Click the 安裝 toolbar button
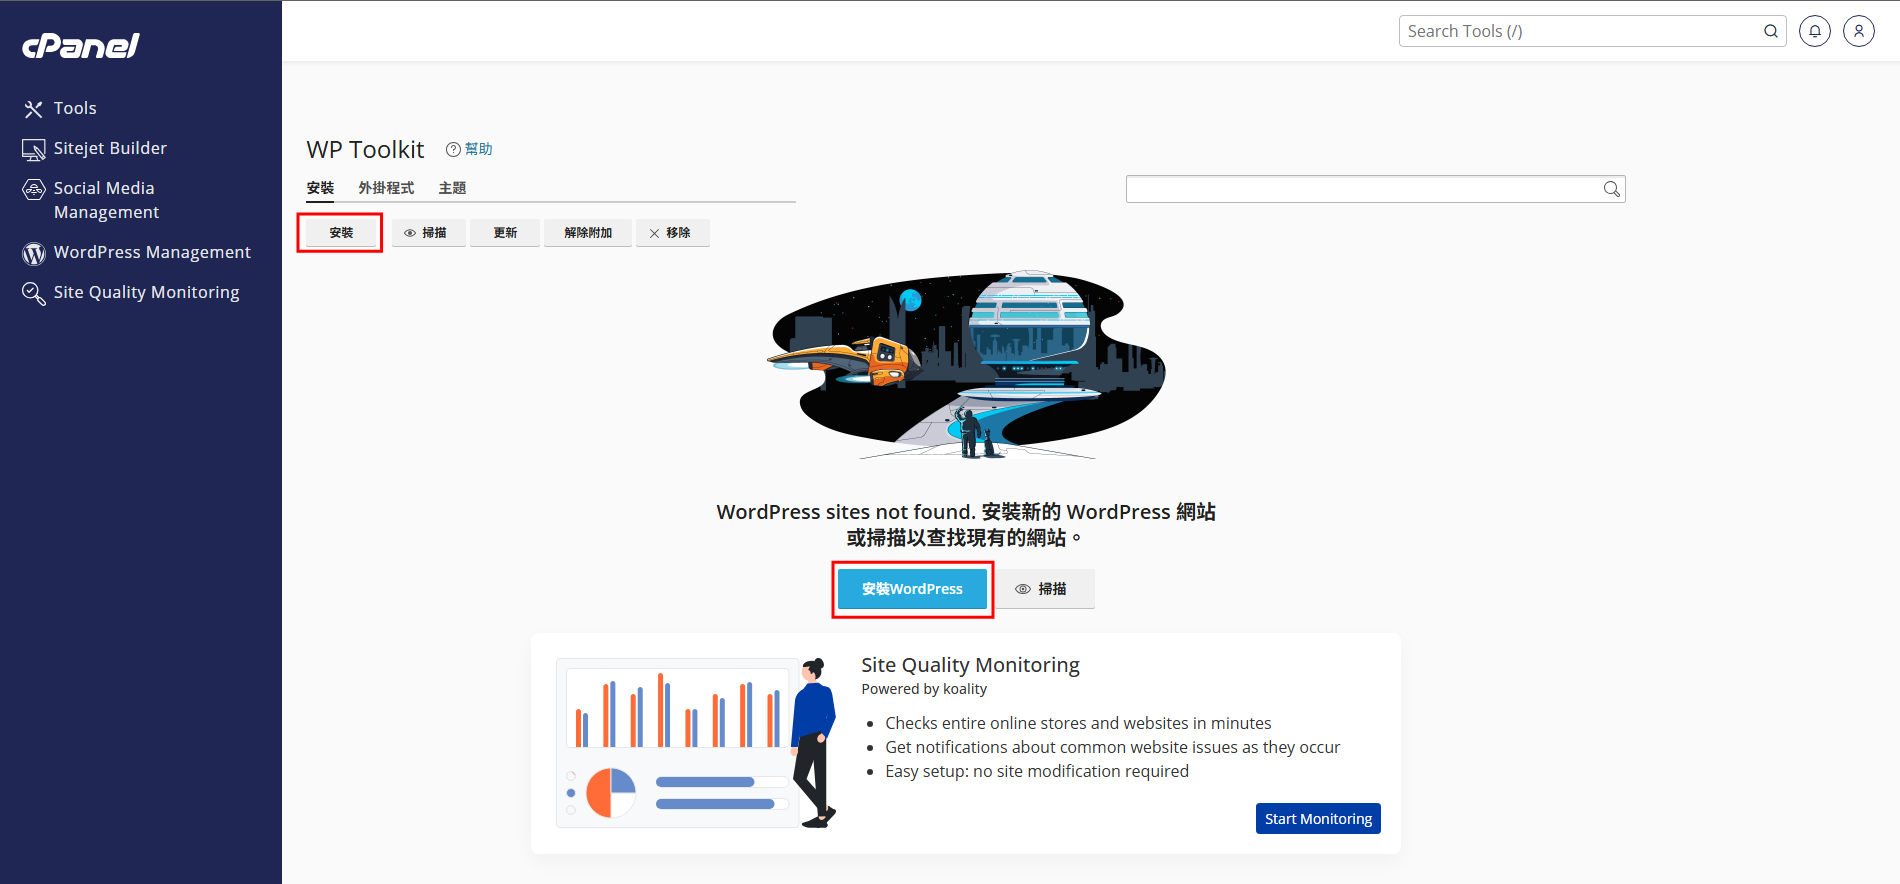 pos(341,233)
